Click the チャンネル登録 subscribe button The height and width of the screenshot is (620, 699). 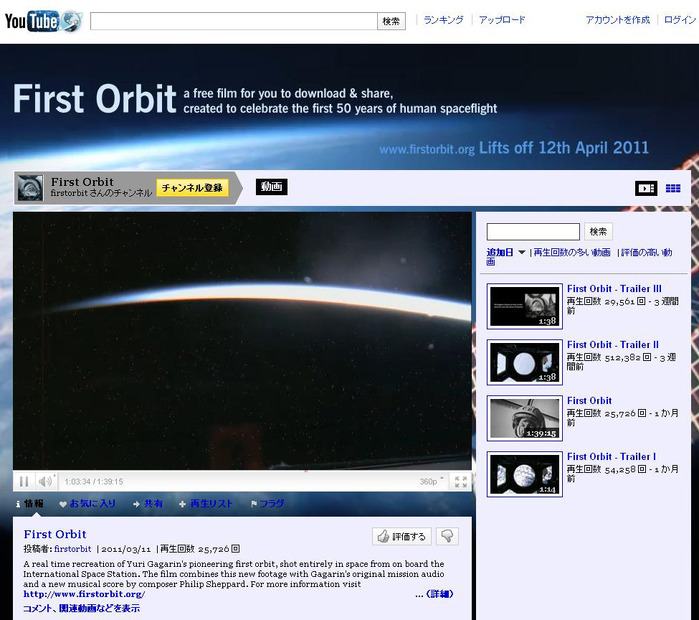[192, 188]
